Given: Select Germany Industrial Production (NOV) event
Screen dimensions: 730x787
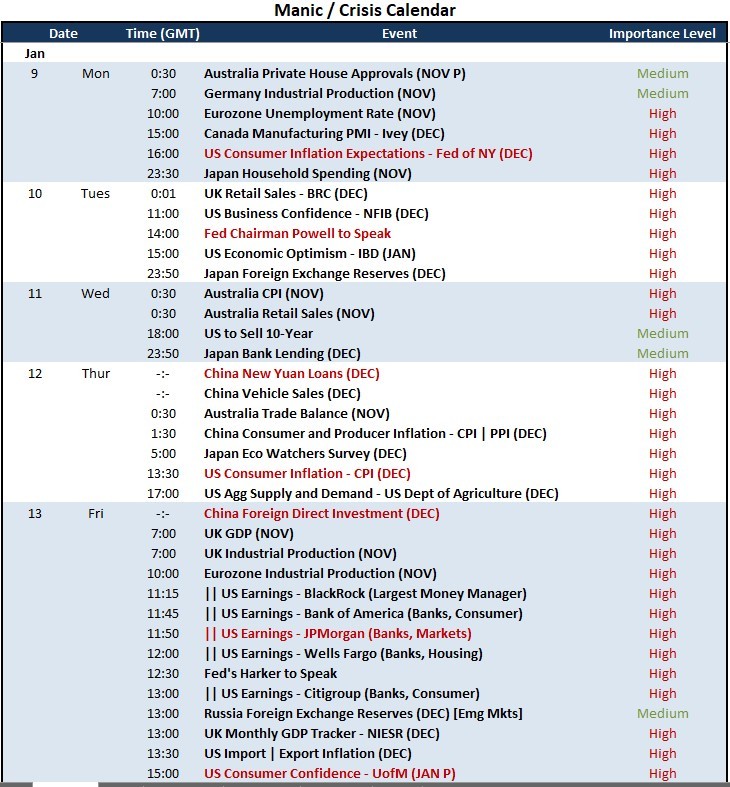Looking at the screenshot, I should pos(319,94).
